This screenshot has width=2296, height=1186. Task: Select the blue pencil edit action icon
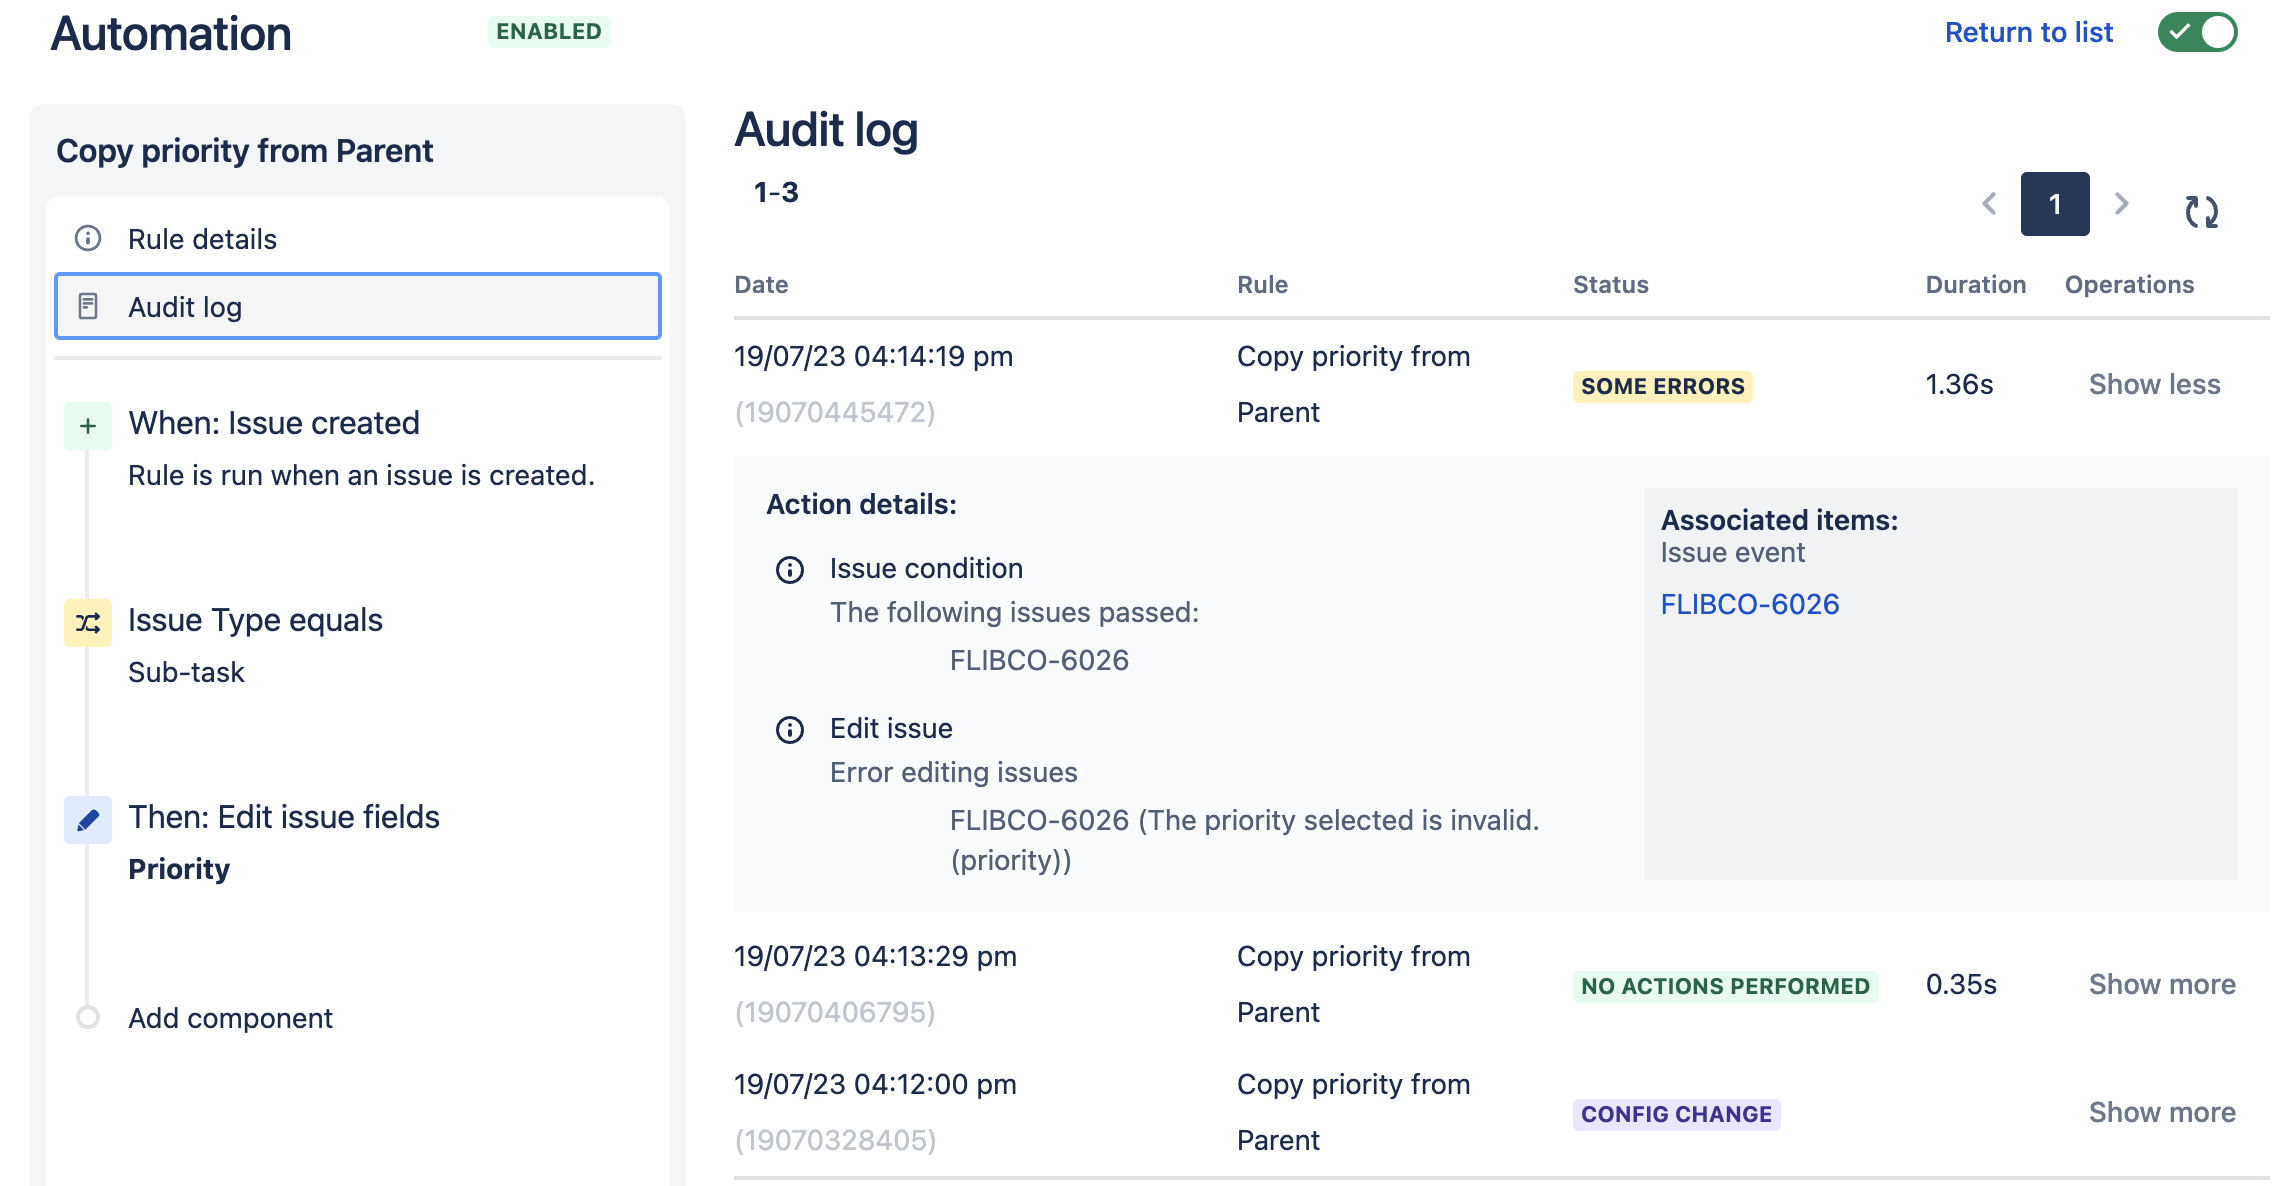click(x=88, y=820)
